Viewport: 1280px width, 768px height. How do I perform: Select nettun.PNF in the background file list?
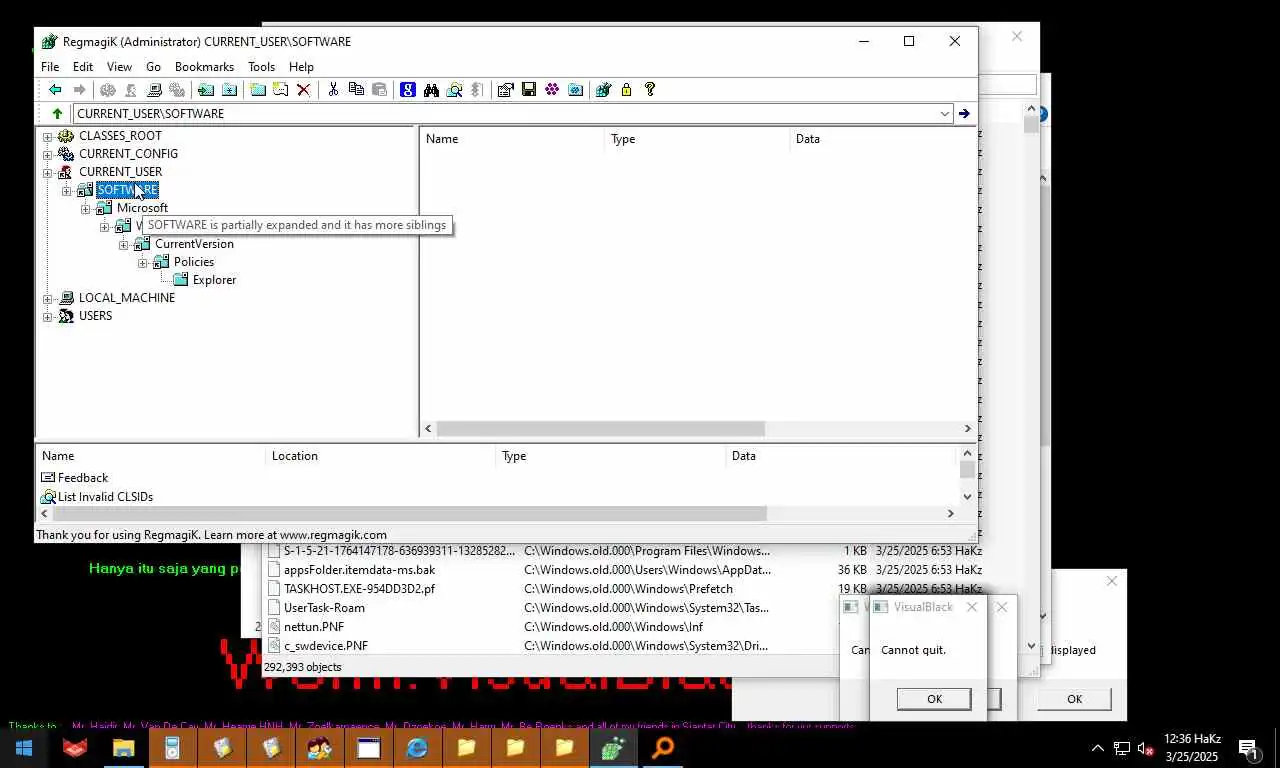click(x=313, y=627)
